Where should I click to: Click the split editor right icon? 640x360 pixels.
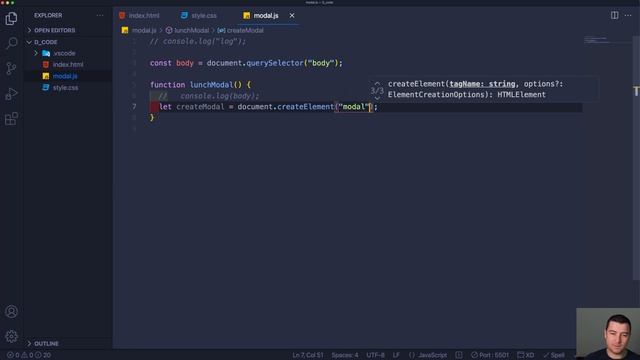[x=614, y=16]
